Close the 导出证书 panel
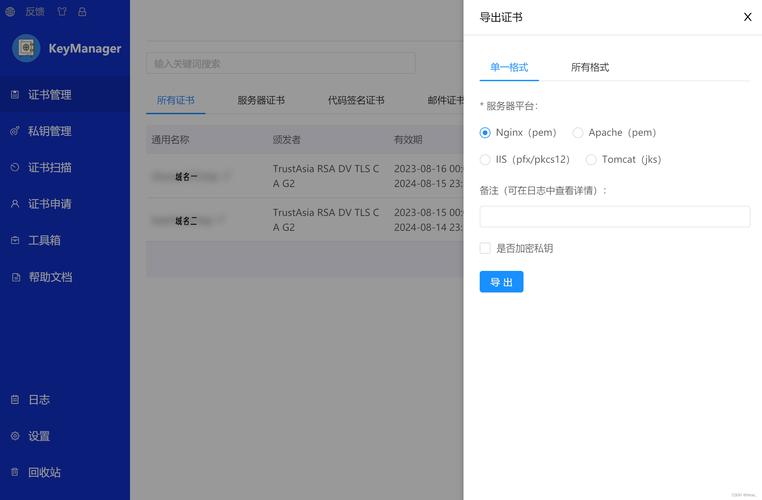Screen dimensions: 762x500 pos(747,17)
